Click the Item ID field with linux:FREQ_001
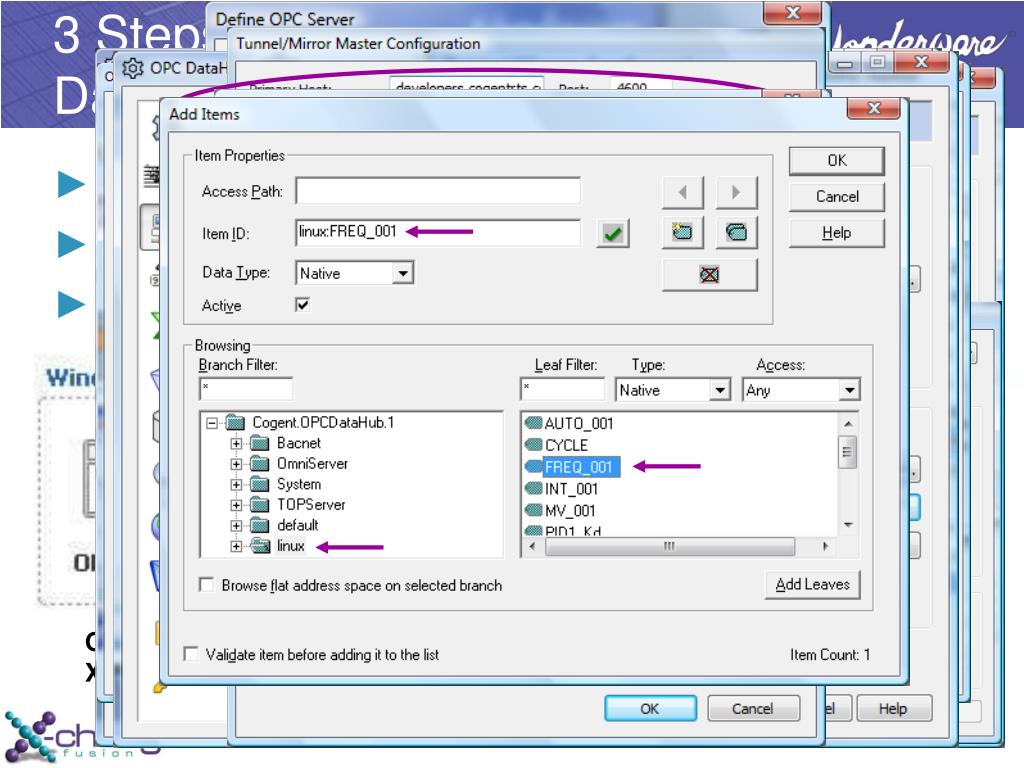 click(x=438, y=232)
